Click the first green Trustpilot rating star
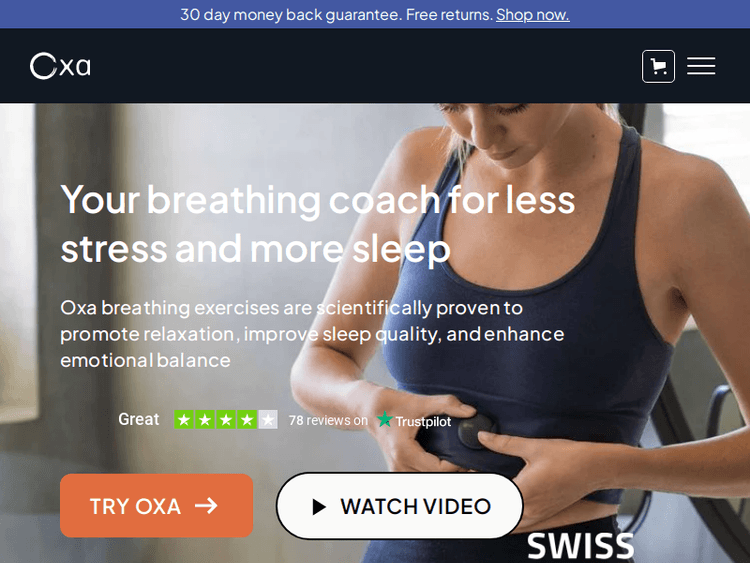 [x=184, y=419]
